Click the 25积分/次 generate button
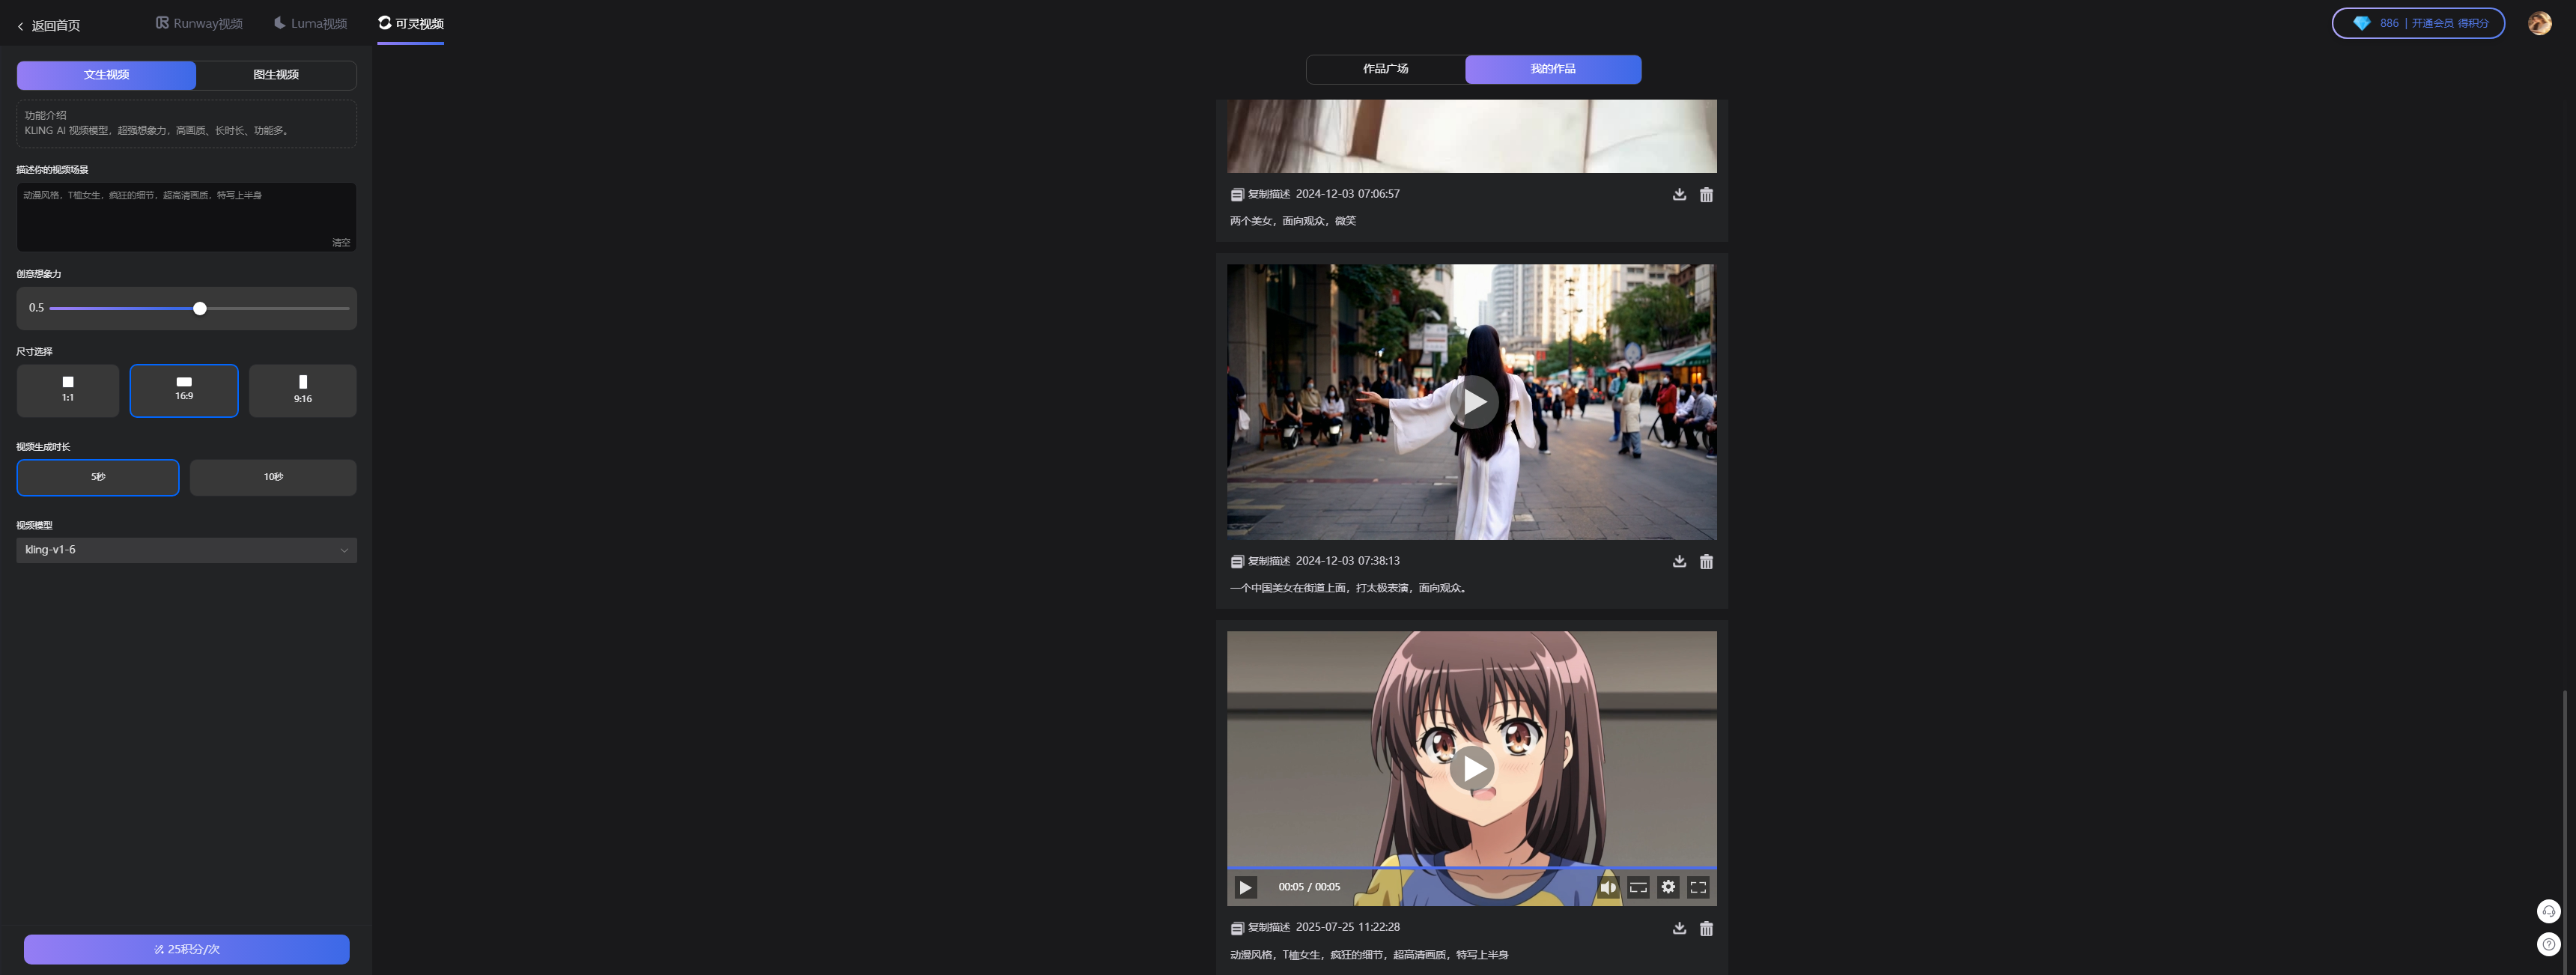This screenshot has width=2576, height=975. 187,949
